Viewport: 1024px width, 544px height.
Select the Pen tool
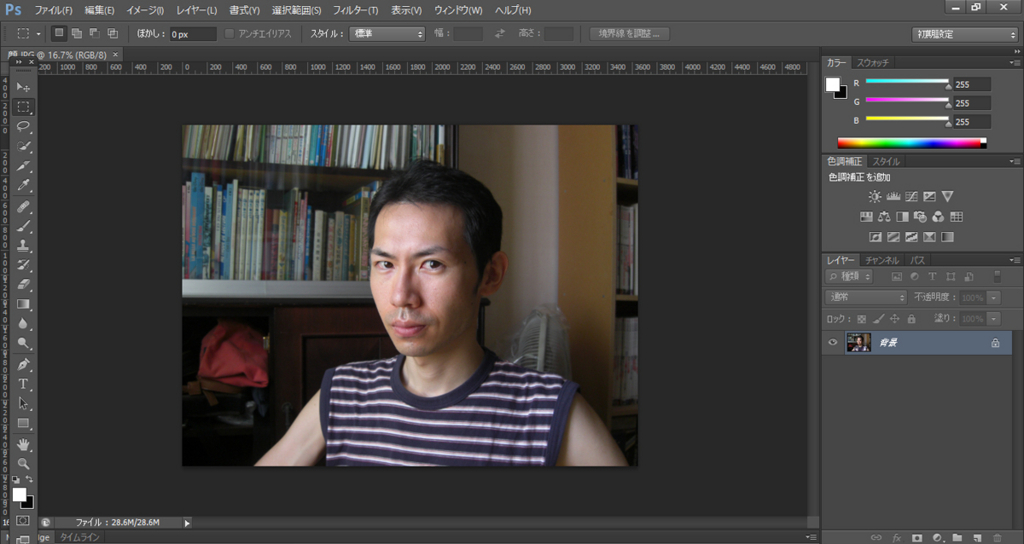24,364
